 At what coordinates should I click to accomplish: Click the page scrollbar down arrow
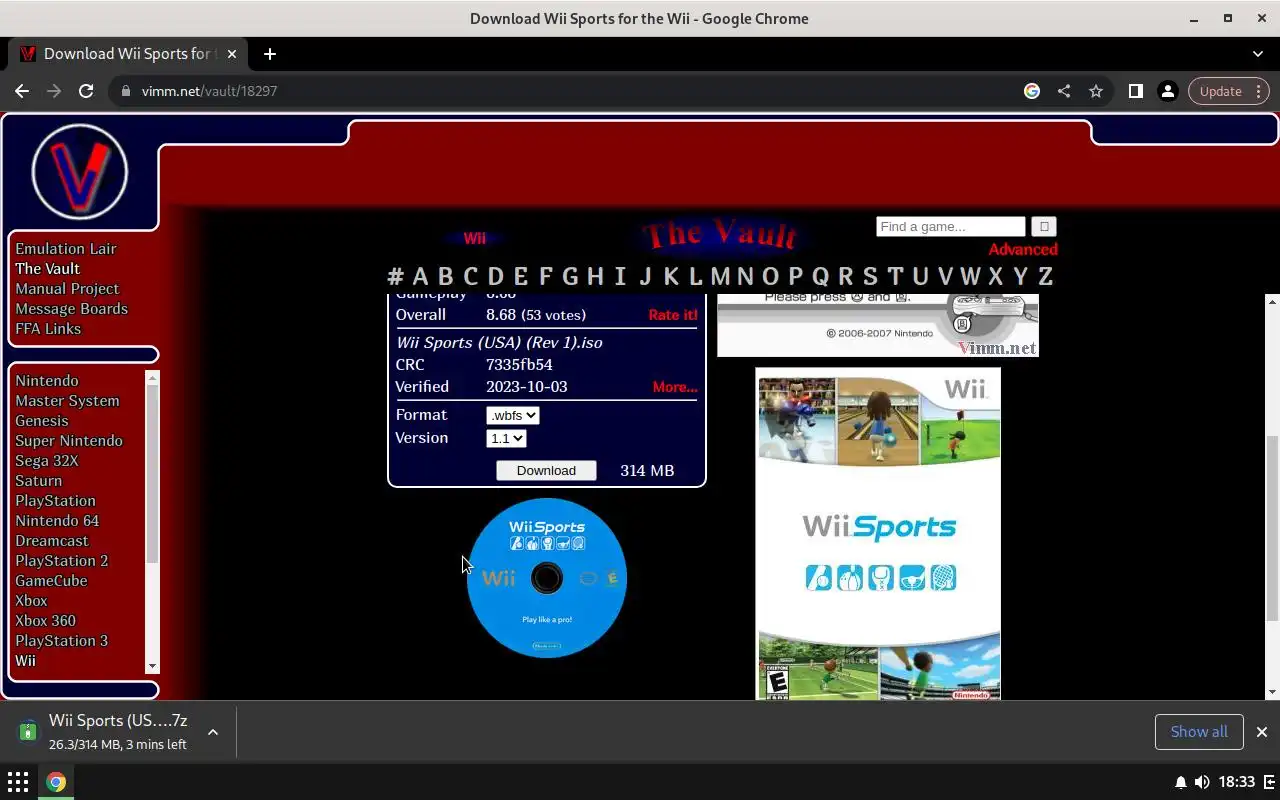1272,692
